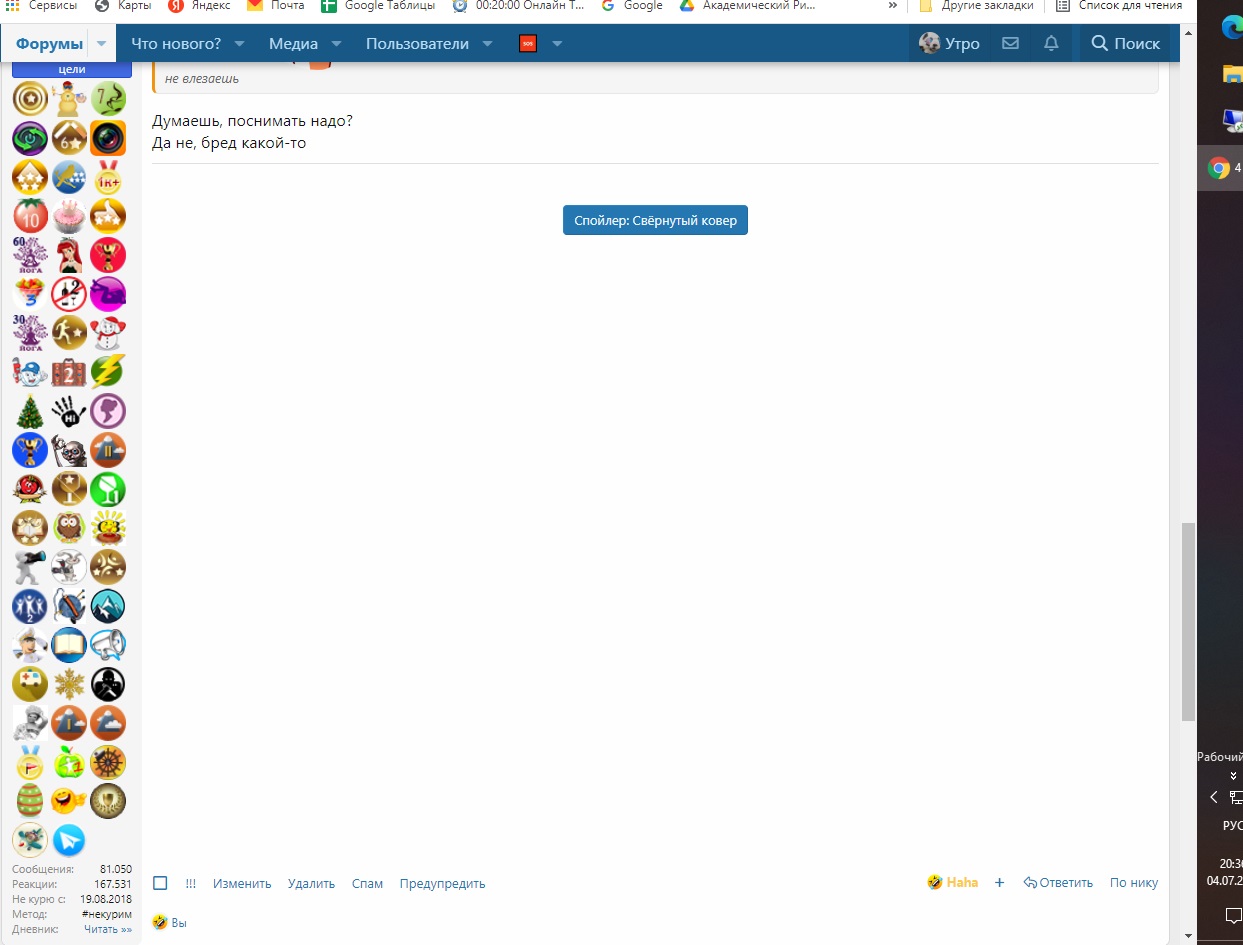
Task: Open dropdown arrow beside red SOS icon
Action: (557, 44)
